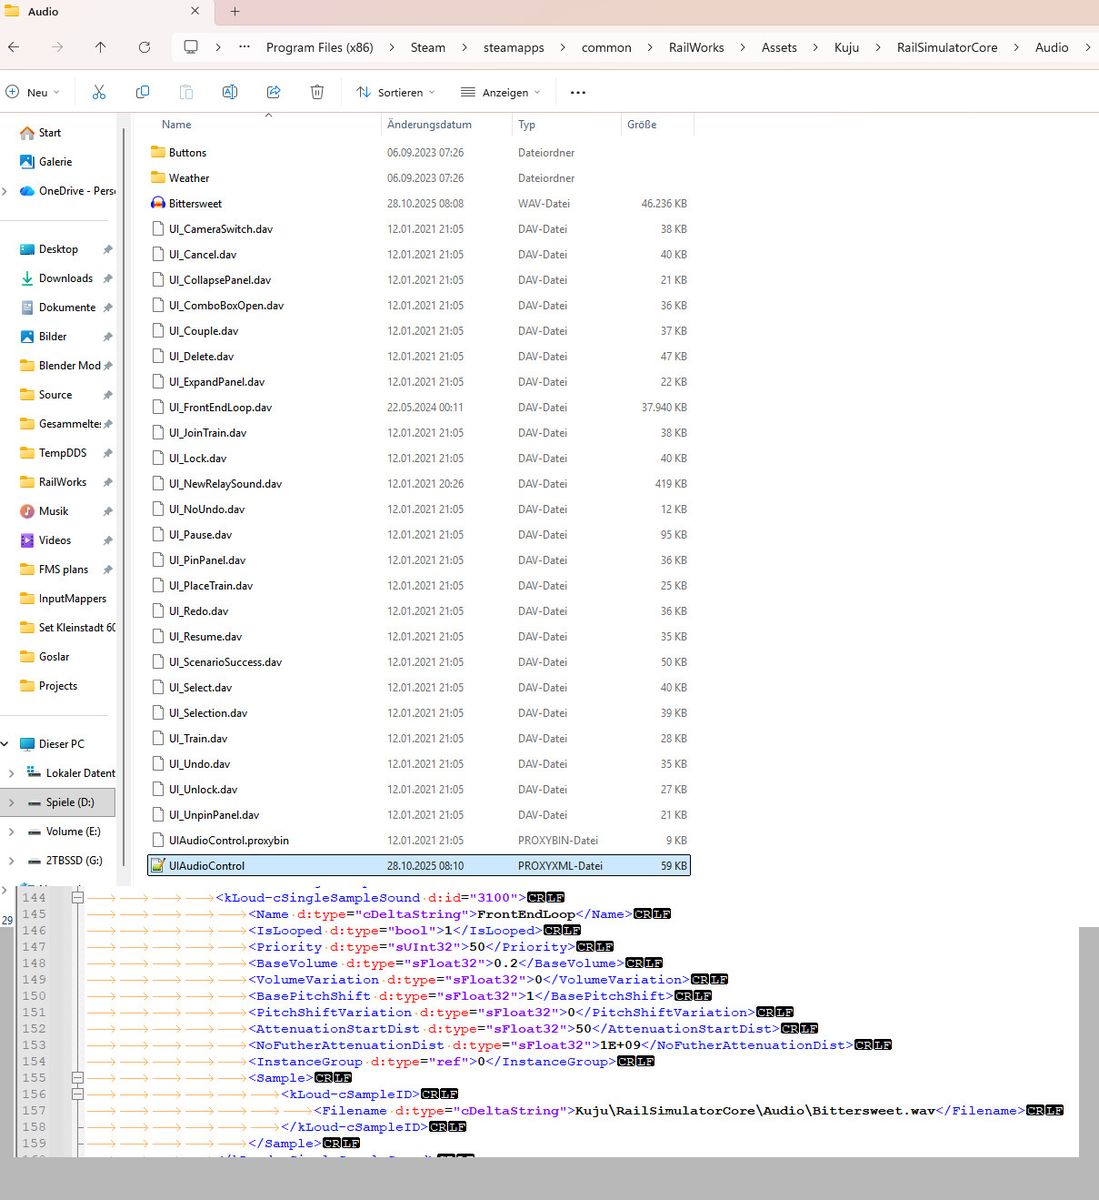Viewport: 1099px width, 1200px height.
Task: Collapse XML node at line 144
Action: point(77,897)
